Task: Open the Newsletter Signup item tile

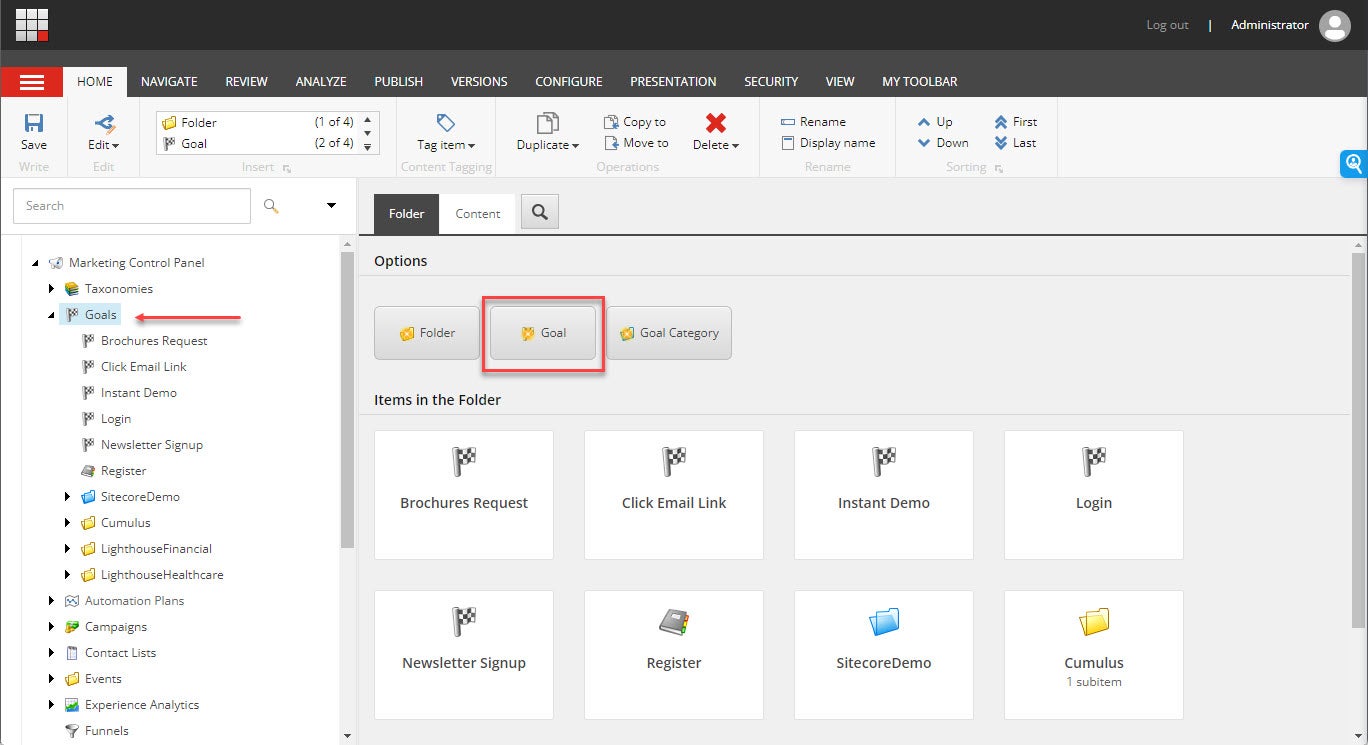Action: tap(464, 654)
